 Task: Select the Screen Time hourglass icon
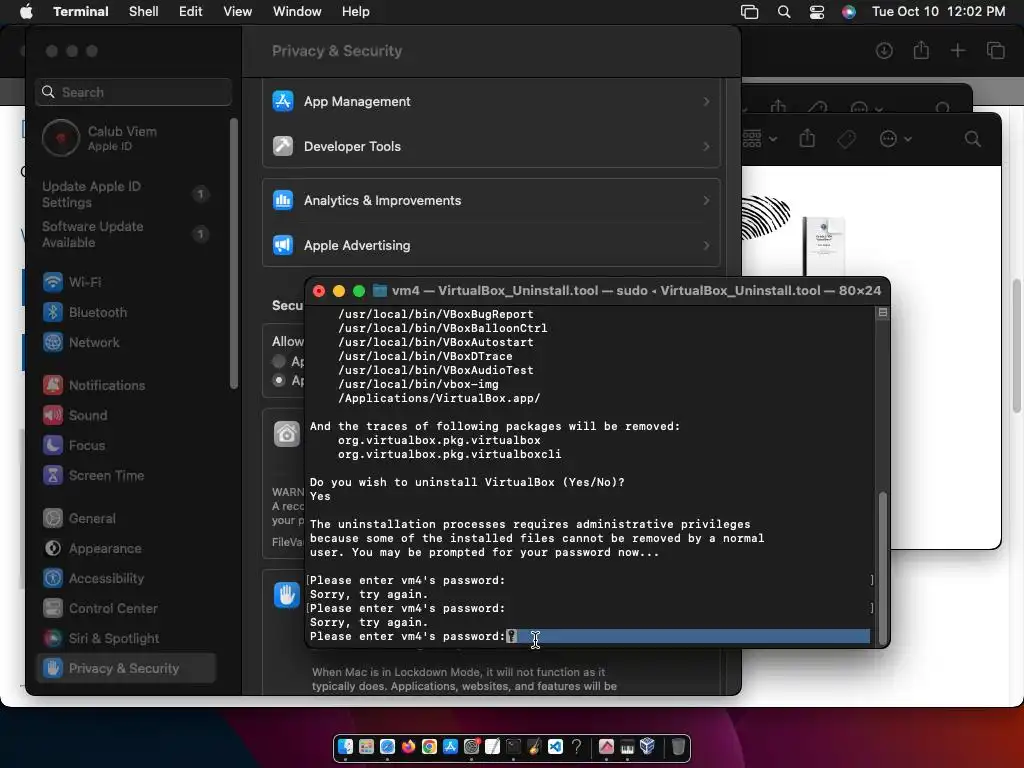tap(53, 475)
